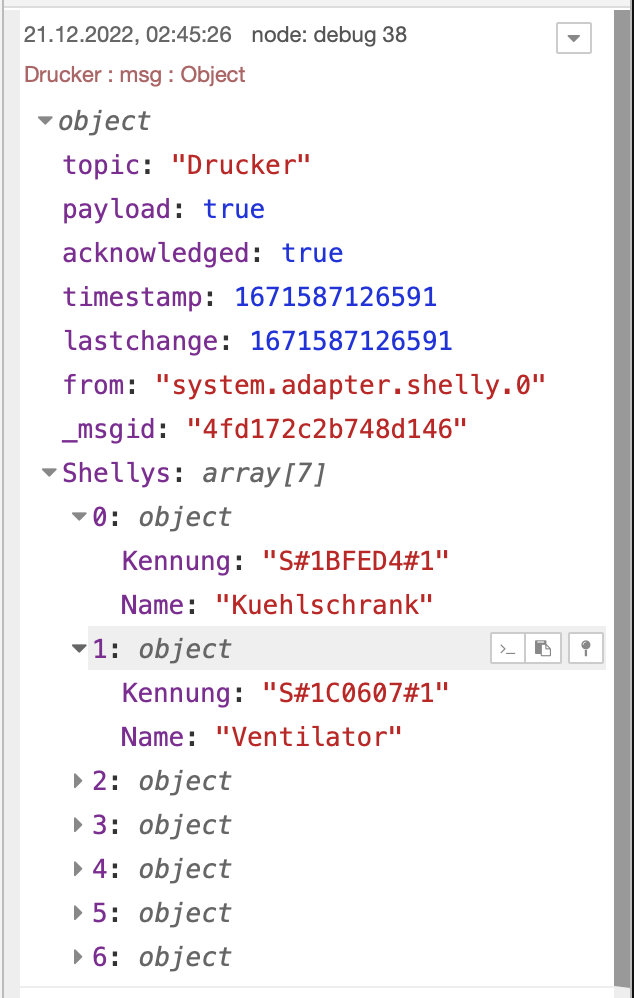Click the timestamp value 1671587126591
Image resolution: width=634 pixels, height=998 pixels.
click(335, 297)
